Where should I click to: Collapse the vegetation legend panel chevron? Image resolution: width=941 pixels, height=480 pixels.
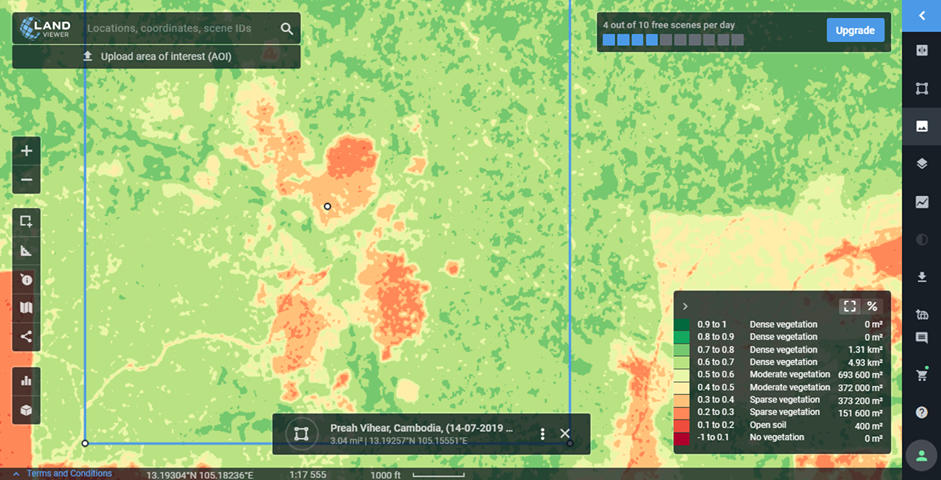pos(685,306)
